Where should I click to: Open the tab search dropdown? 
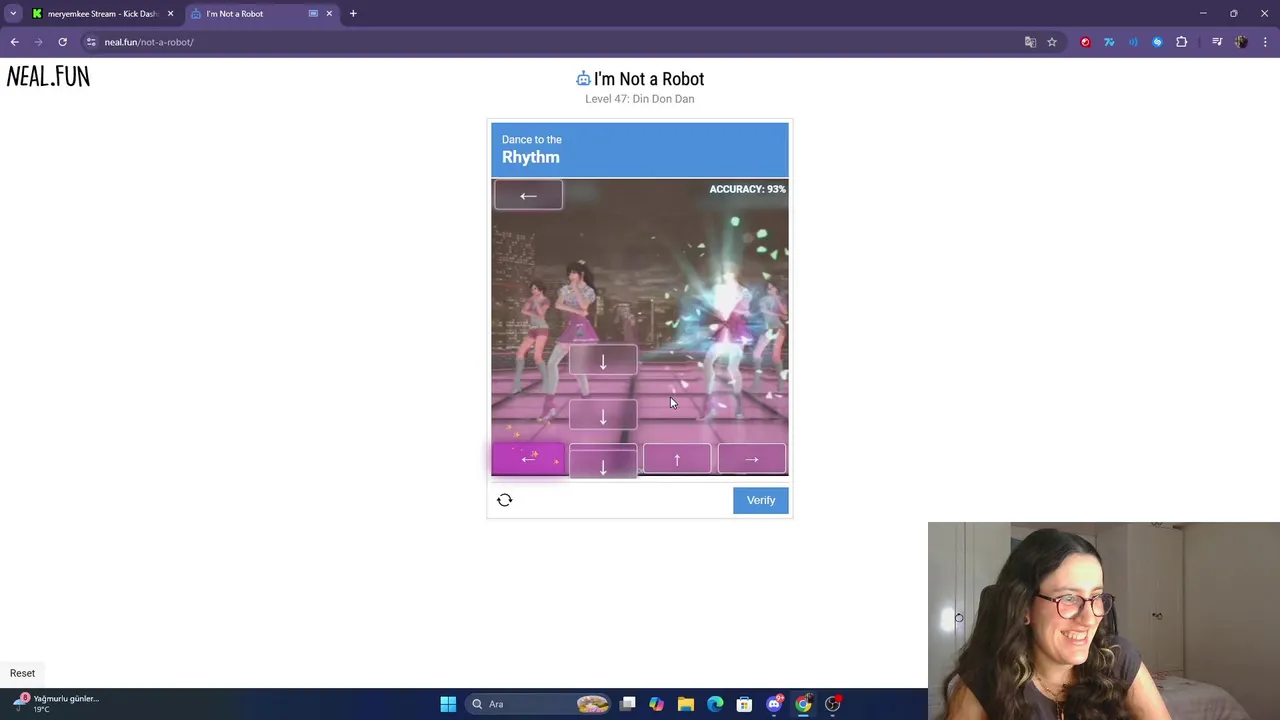tap(13, 14)
